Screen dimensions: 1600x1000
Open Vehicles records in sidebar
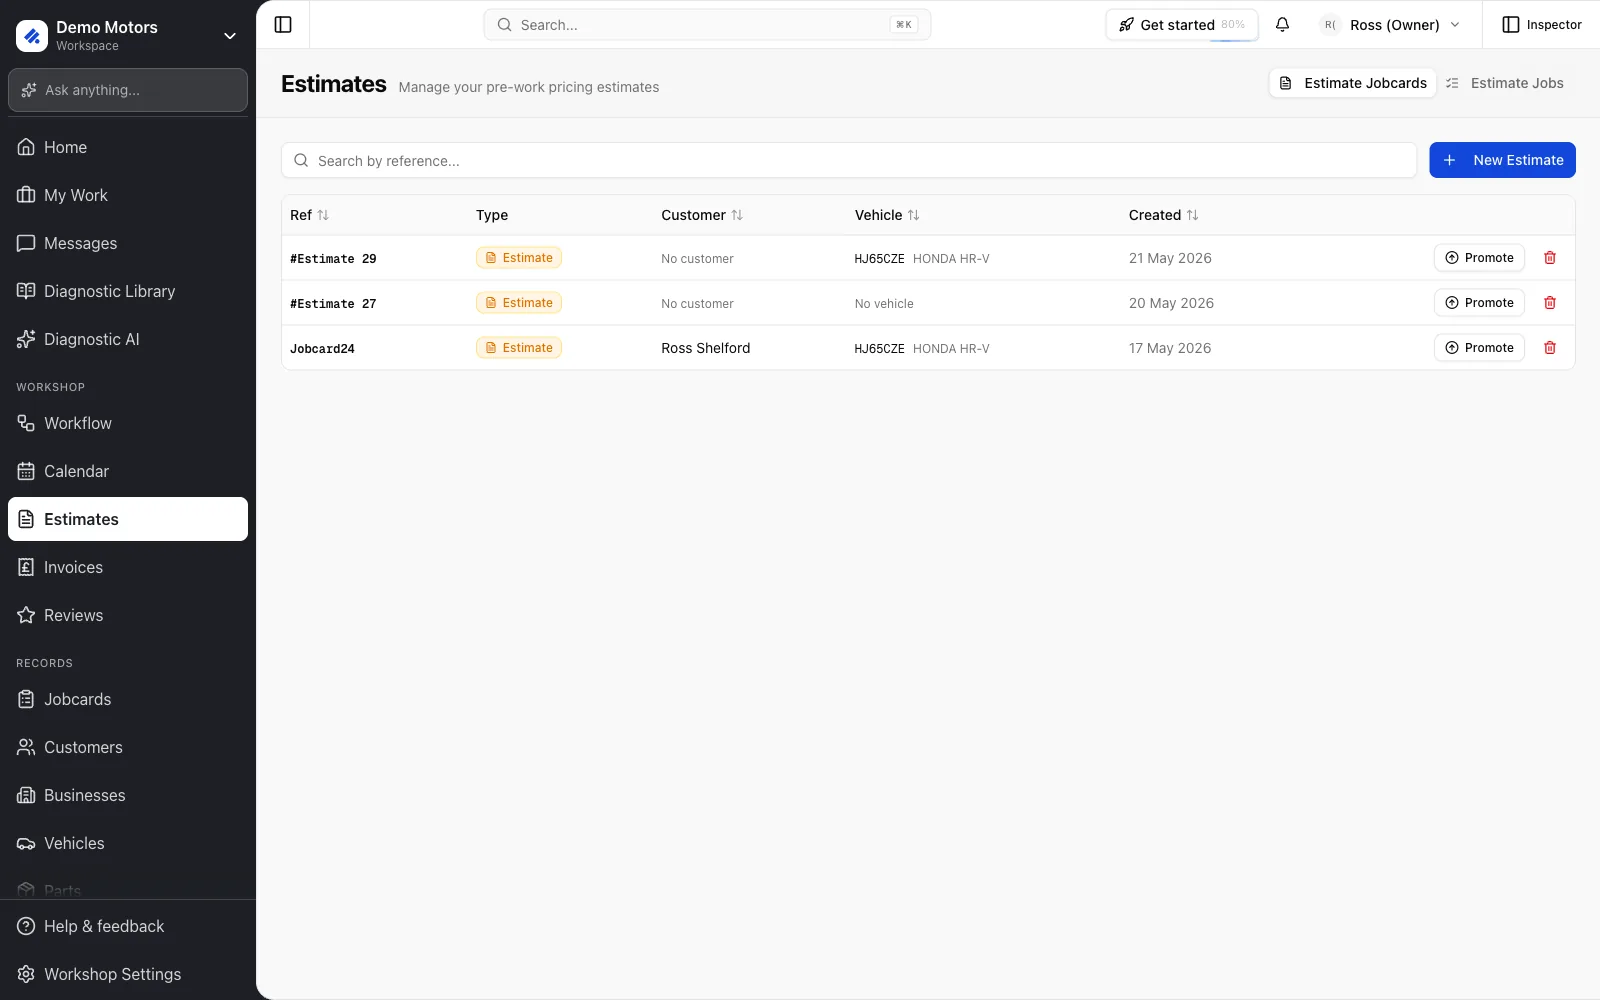pyautogui.click(x=128, y=843)
